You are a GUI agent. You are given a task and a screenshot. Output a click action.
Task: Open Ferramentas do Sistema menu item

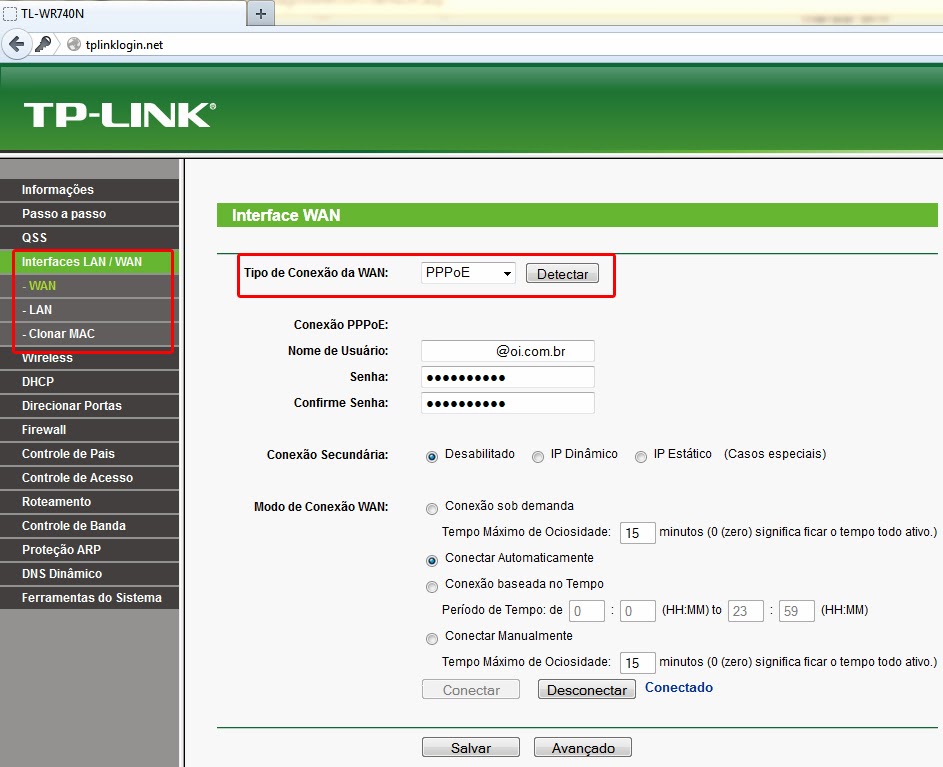(x=89, y=597)
